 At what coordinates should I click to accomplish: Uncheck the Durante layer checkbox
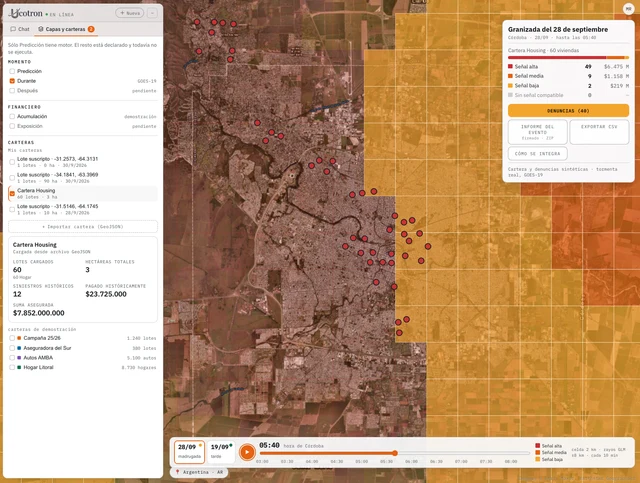tap(12, 81)
